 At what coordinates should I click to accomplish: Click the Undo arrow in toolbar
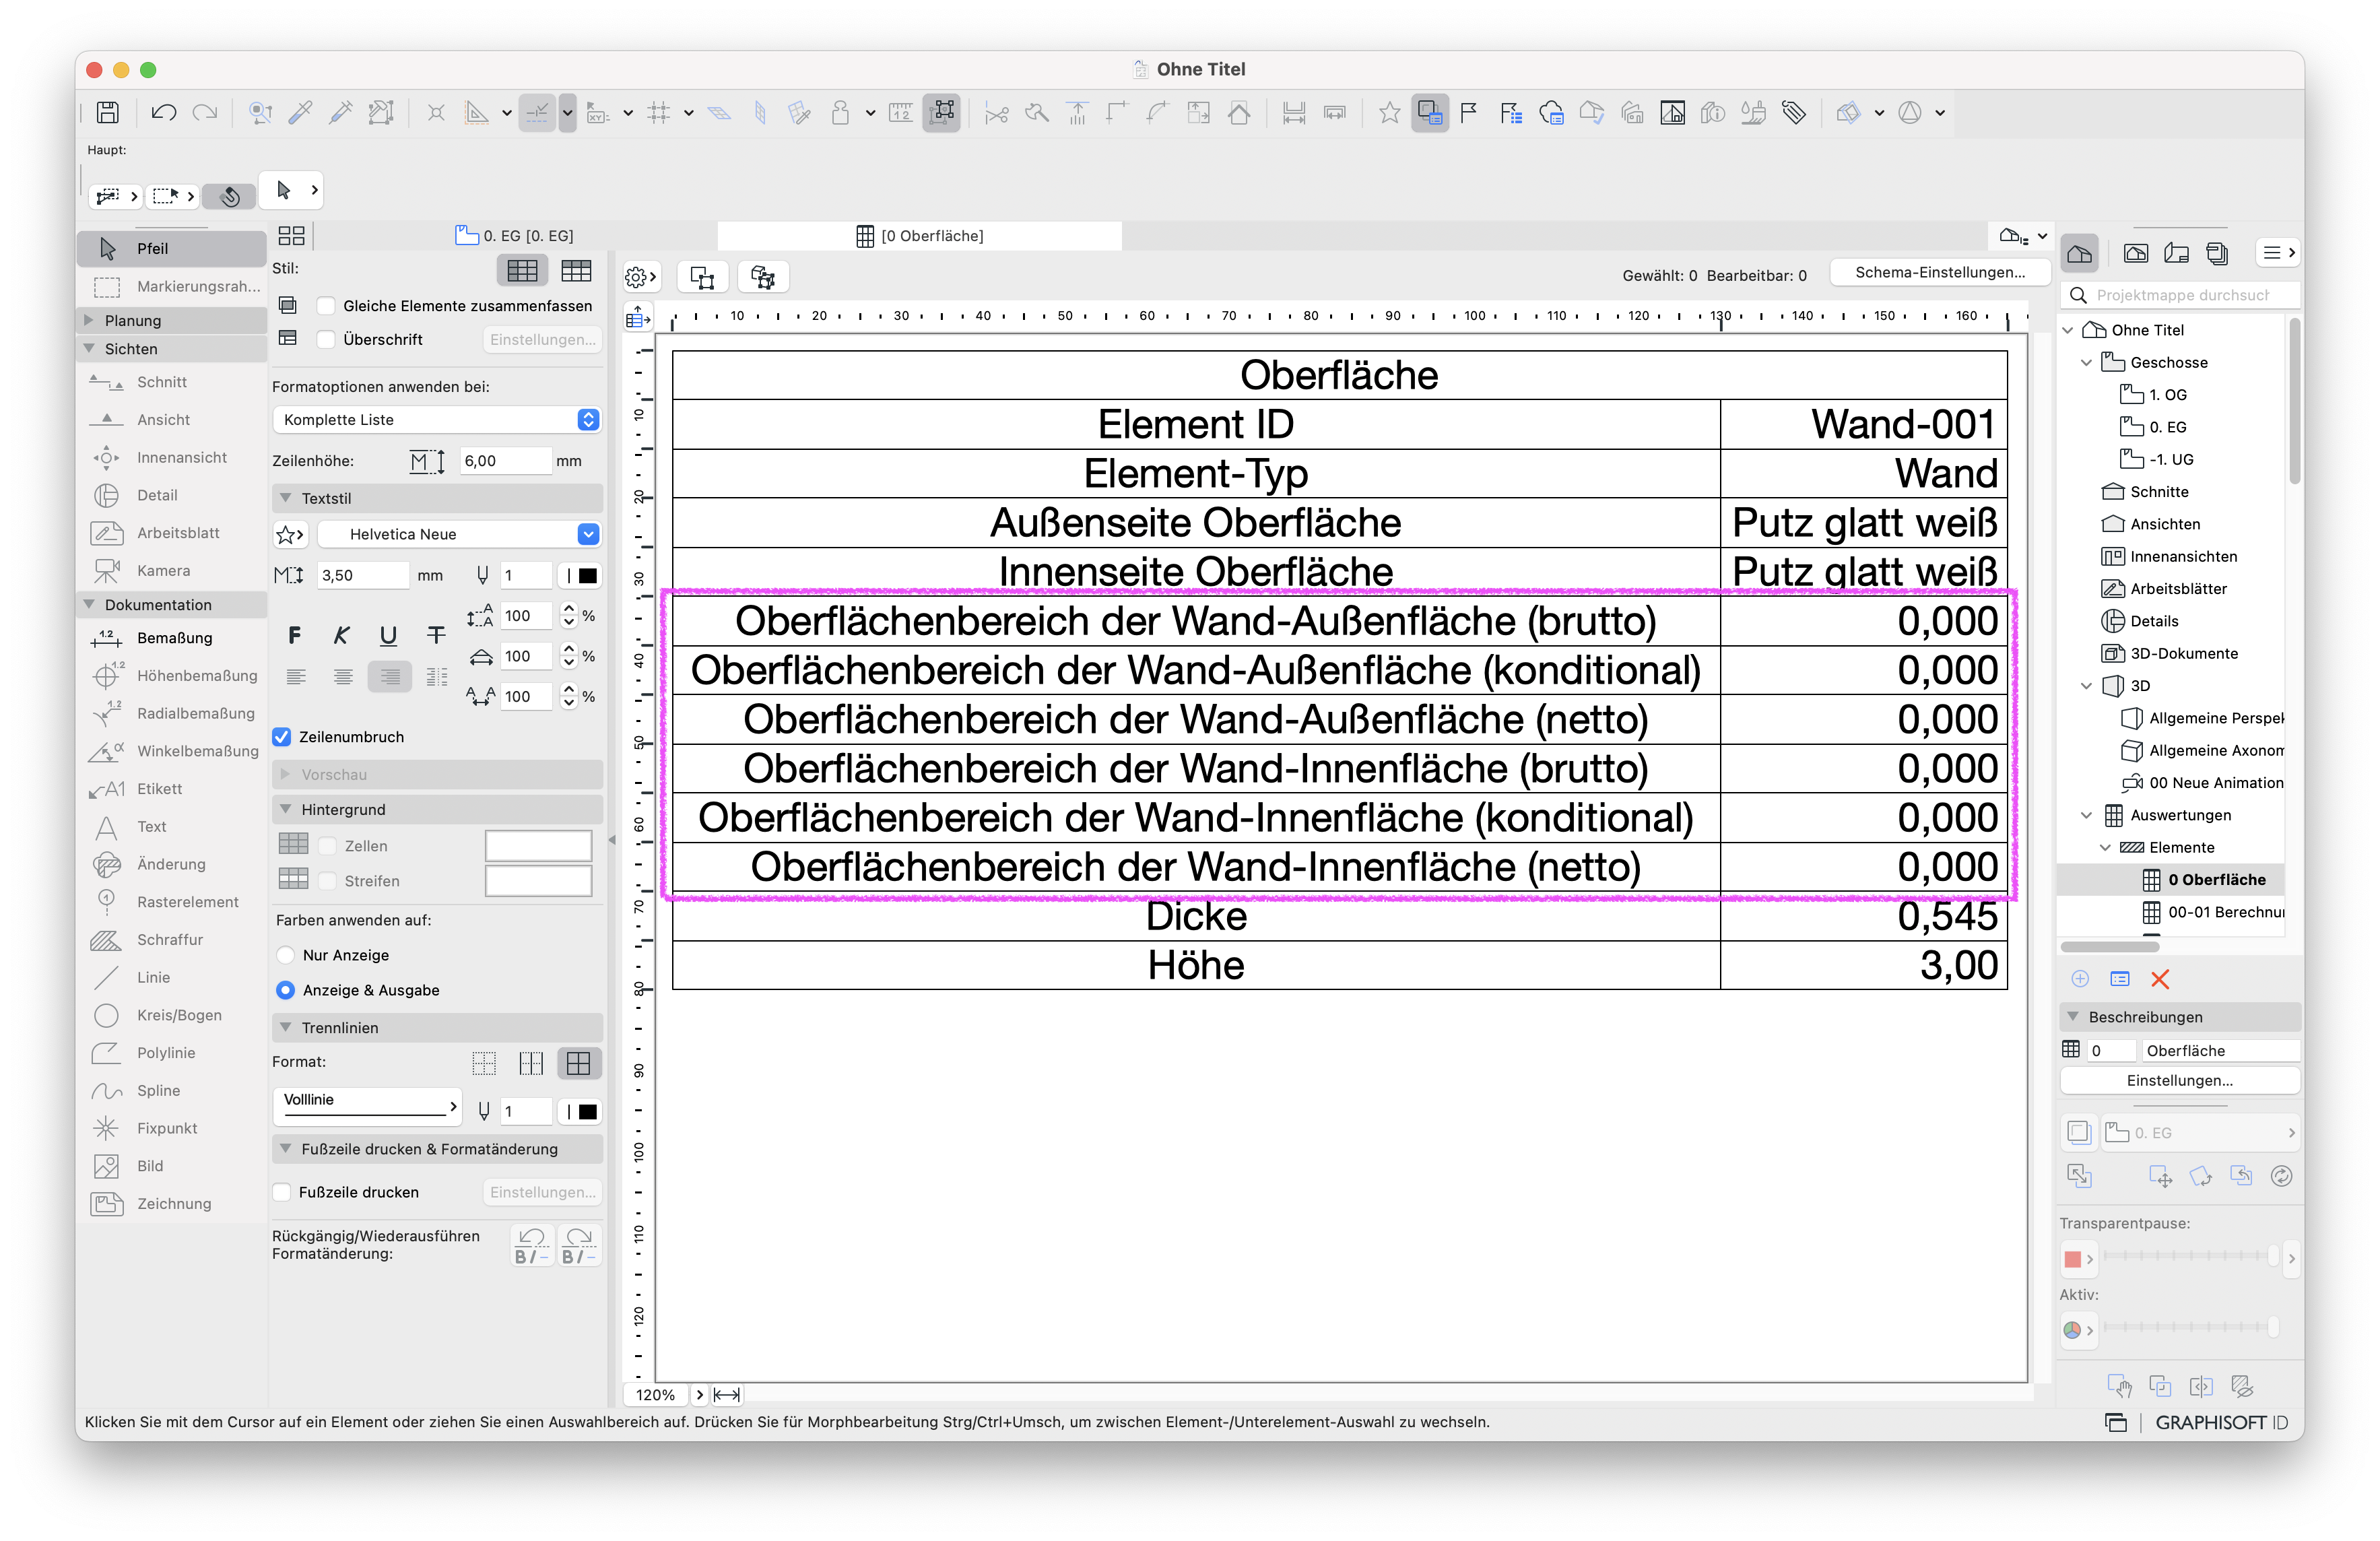pyautogui.click(x=164, y=113)
